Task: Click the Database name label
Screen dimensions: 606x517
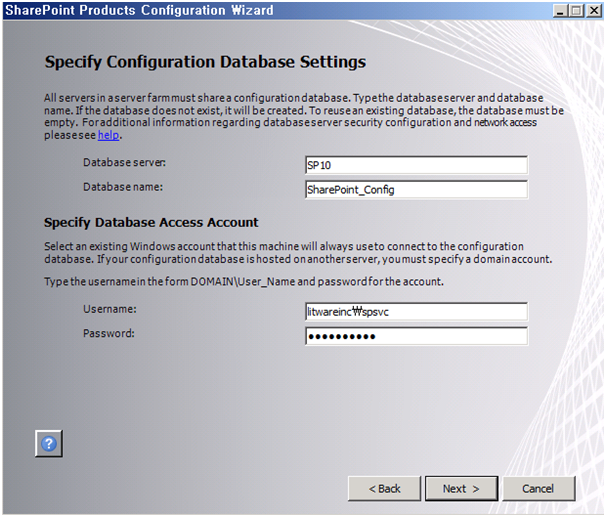Action: (123, 187)
